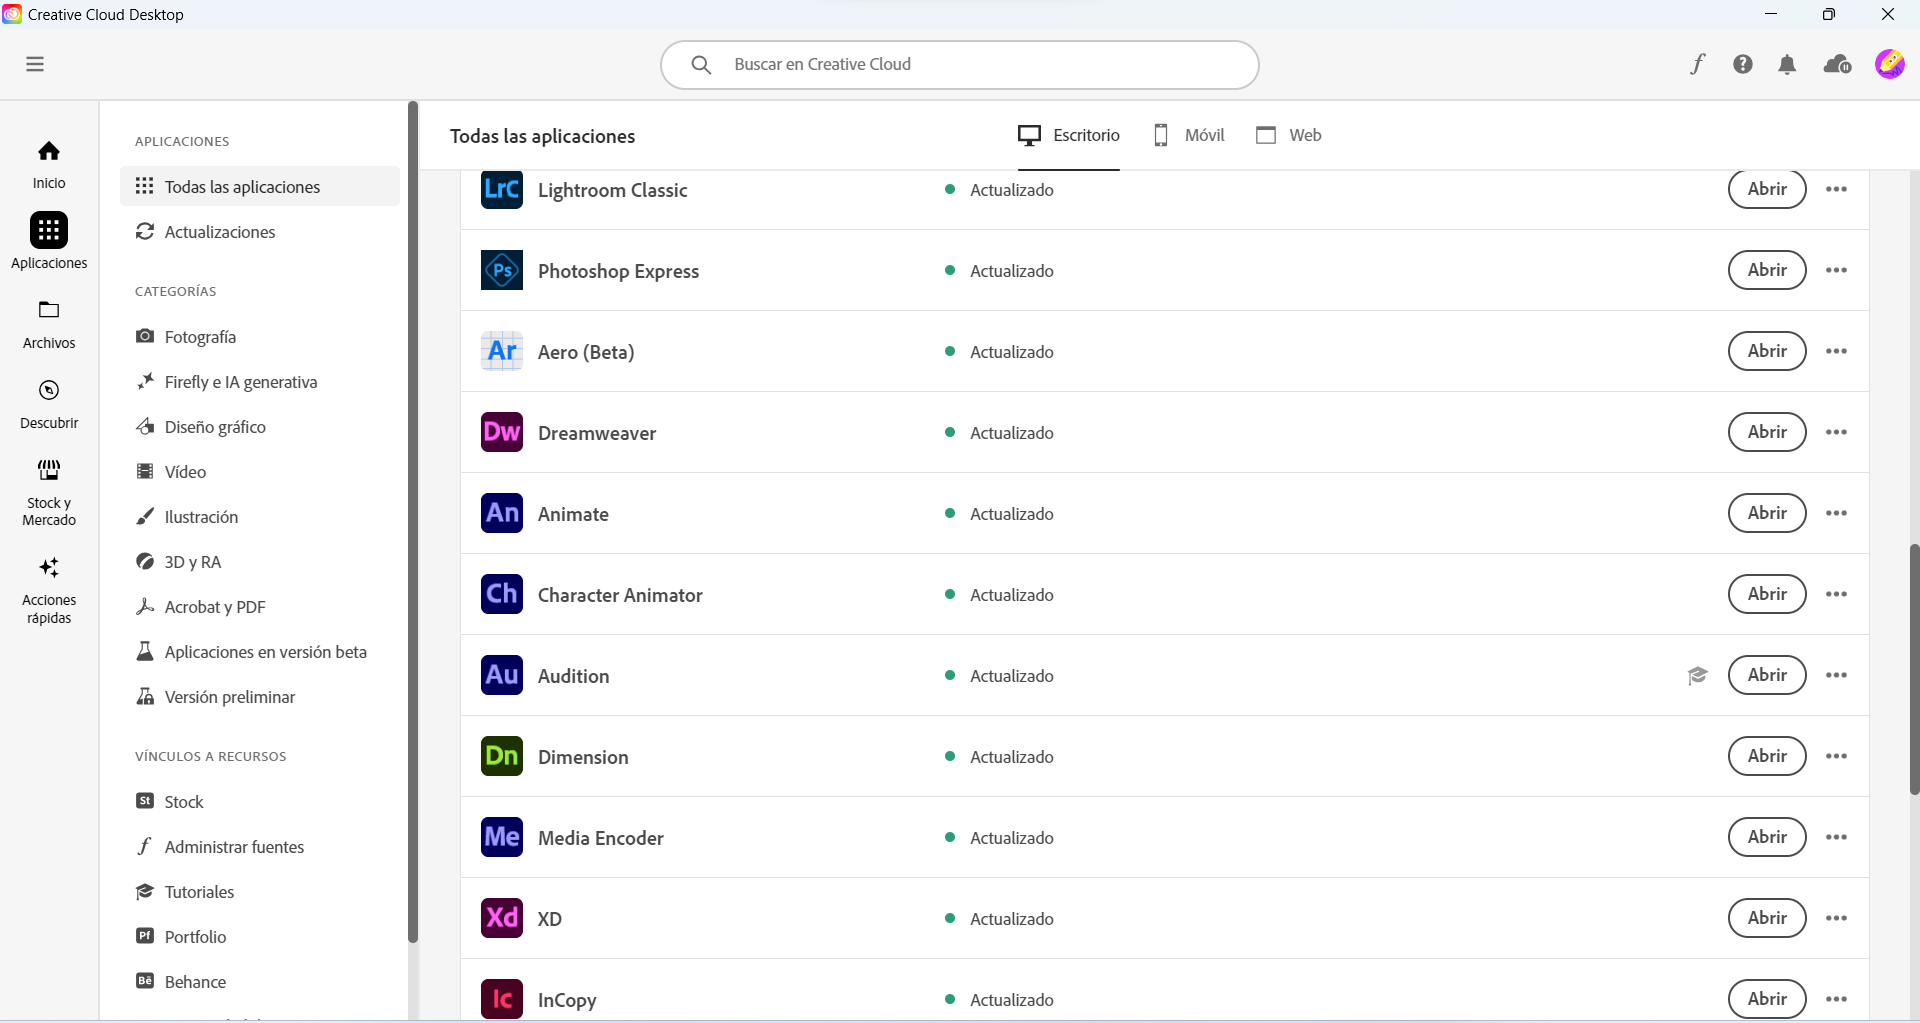Viewport: 1920px width, 1023px height.
Task: Check cloud sync status icon
Action: (1839, 64)
